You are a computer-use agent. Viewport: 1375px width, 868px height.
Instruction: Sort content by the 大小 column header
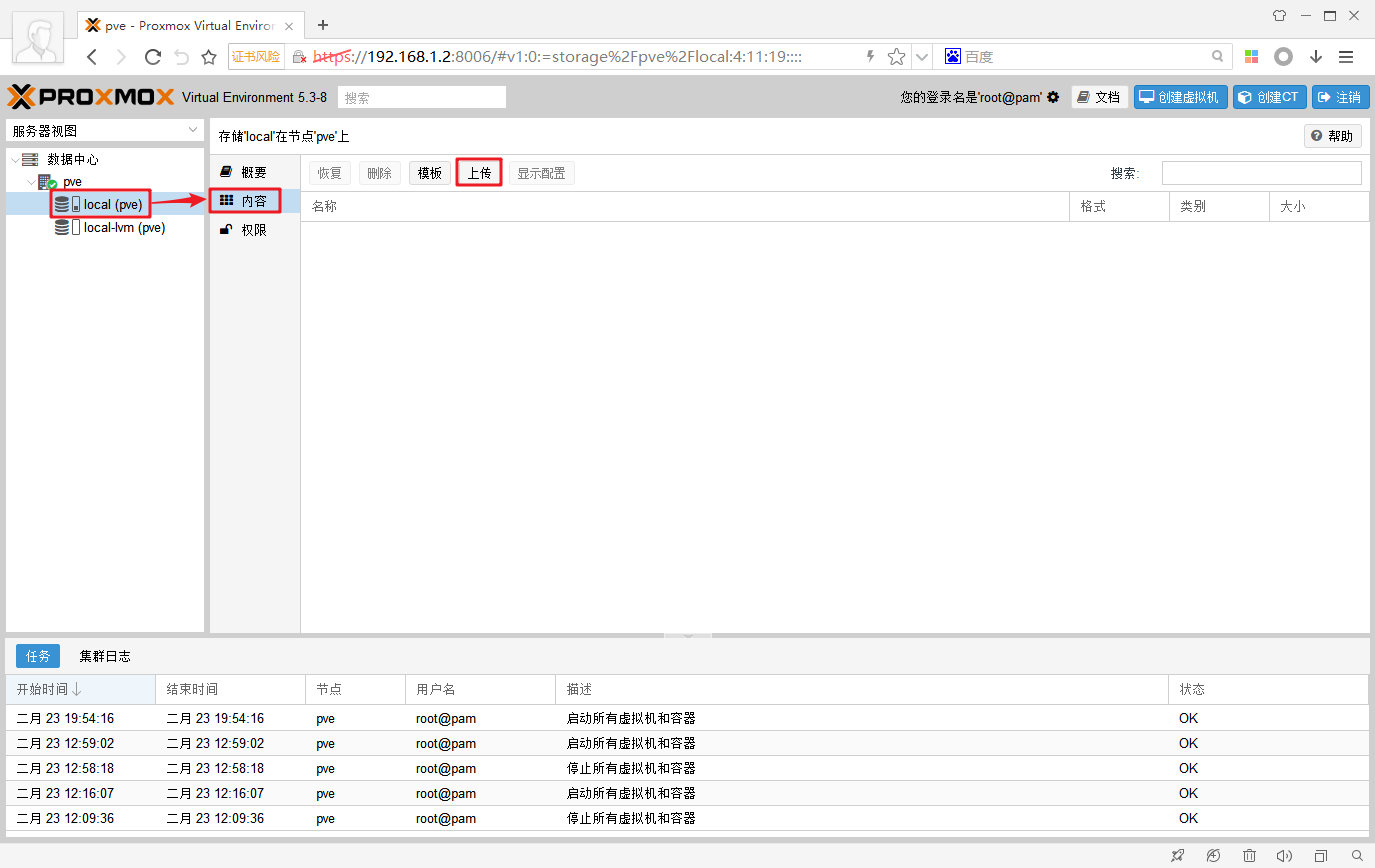point(1319,206)
